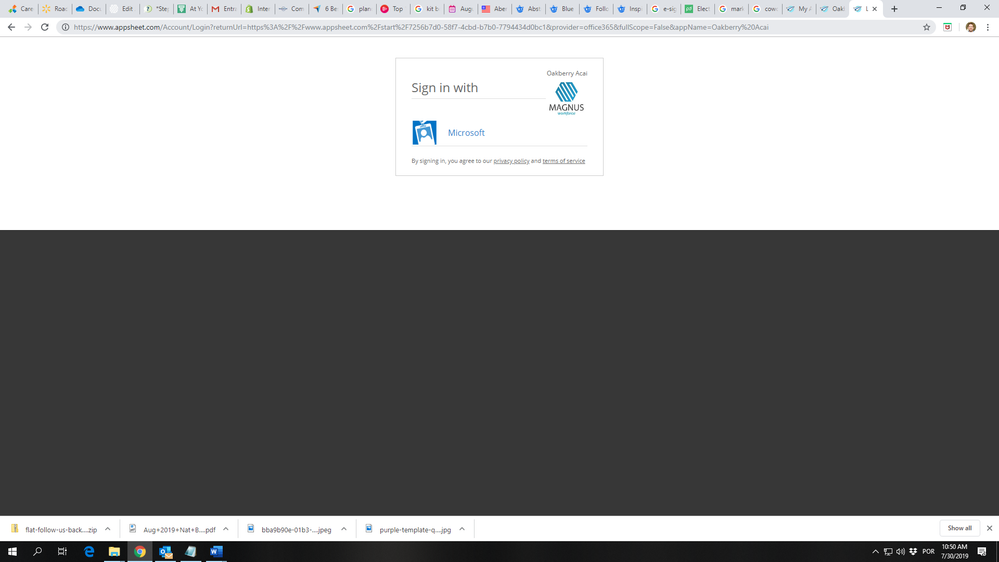Viewport: 999px width, 562px height.
Task: Open the red Pocket-style extension icon
Action: (947, 27)
